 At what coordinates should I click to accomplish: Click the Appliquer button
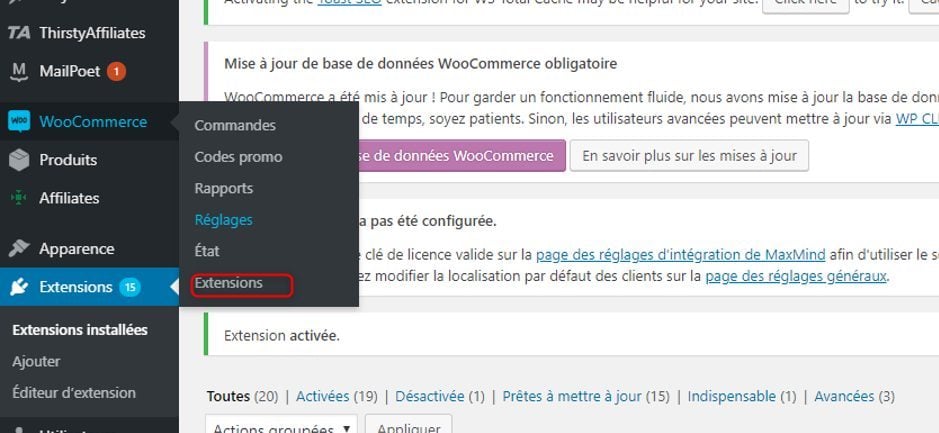click(408, 426)
